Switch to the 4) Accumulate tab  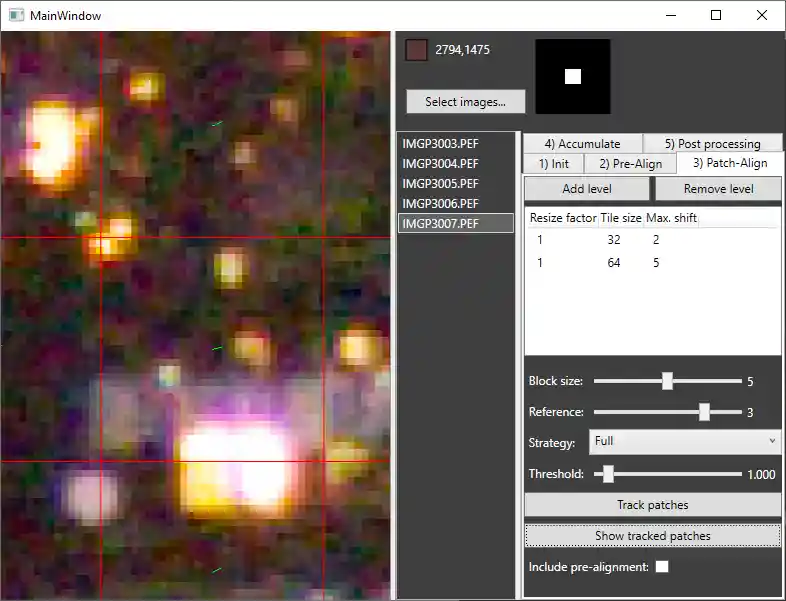coord(582,143)
